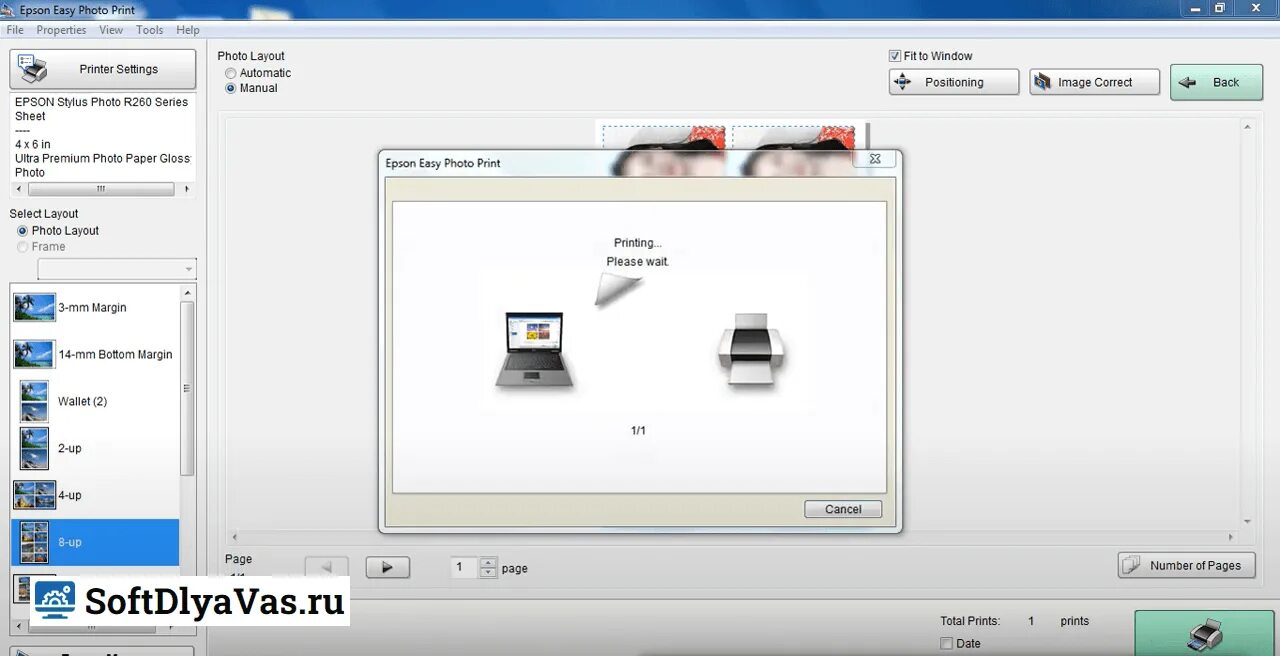Image resolution: width=1280 pixels, height=656 pixels.
Task: Select the 14-mm Bottom Margin layout thumbnail
Action: 34,354
